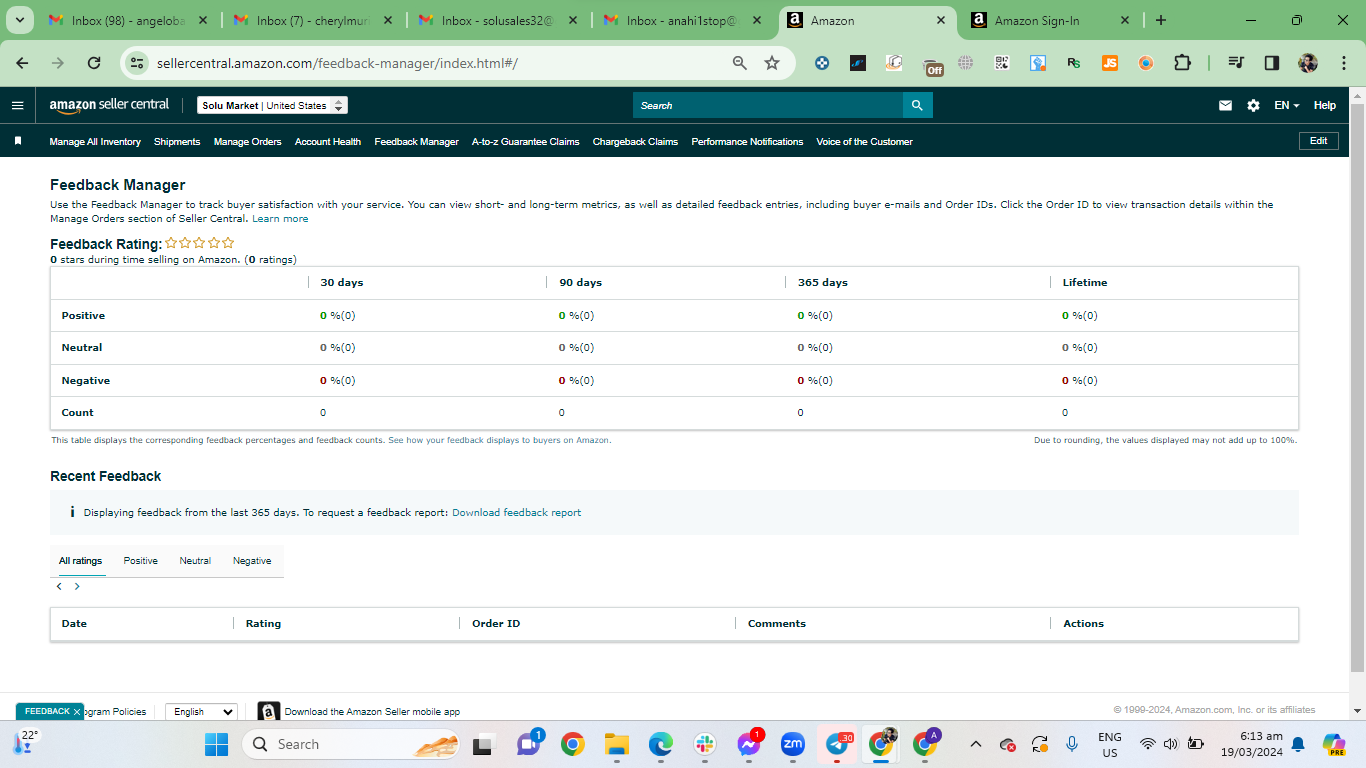Select the Neutral ratings tab
Screen dimensions: 1366x768
click(x=195, y=561)
